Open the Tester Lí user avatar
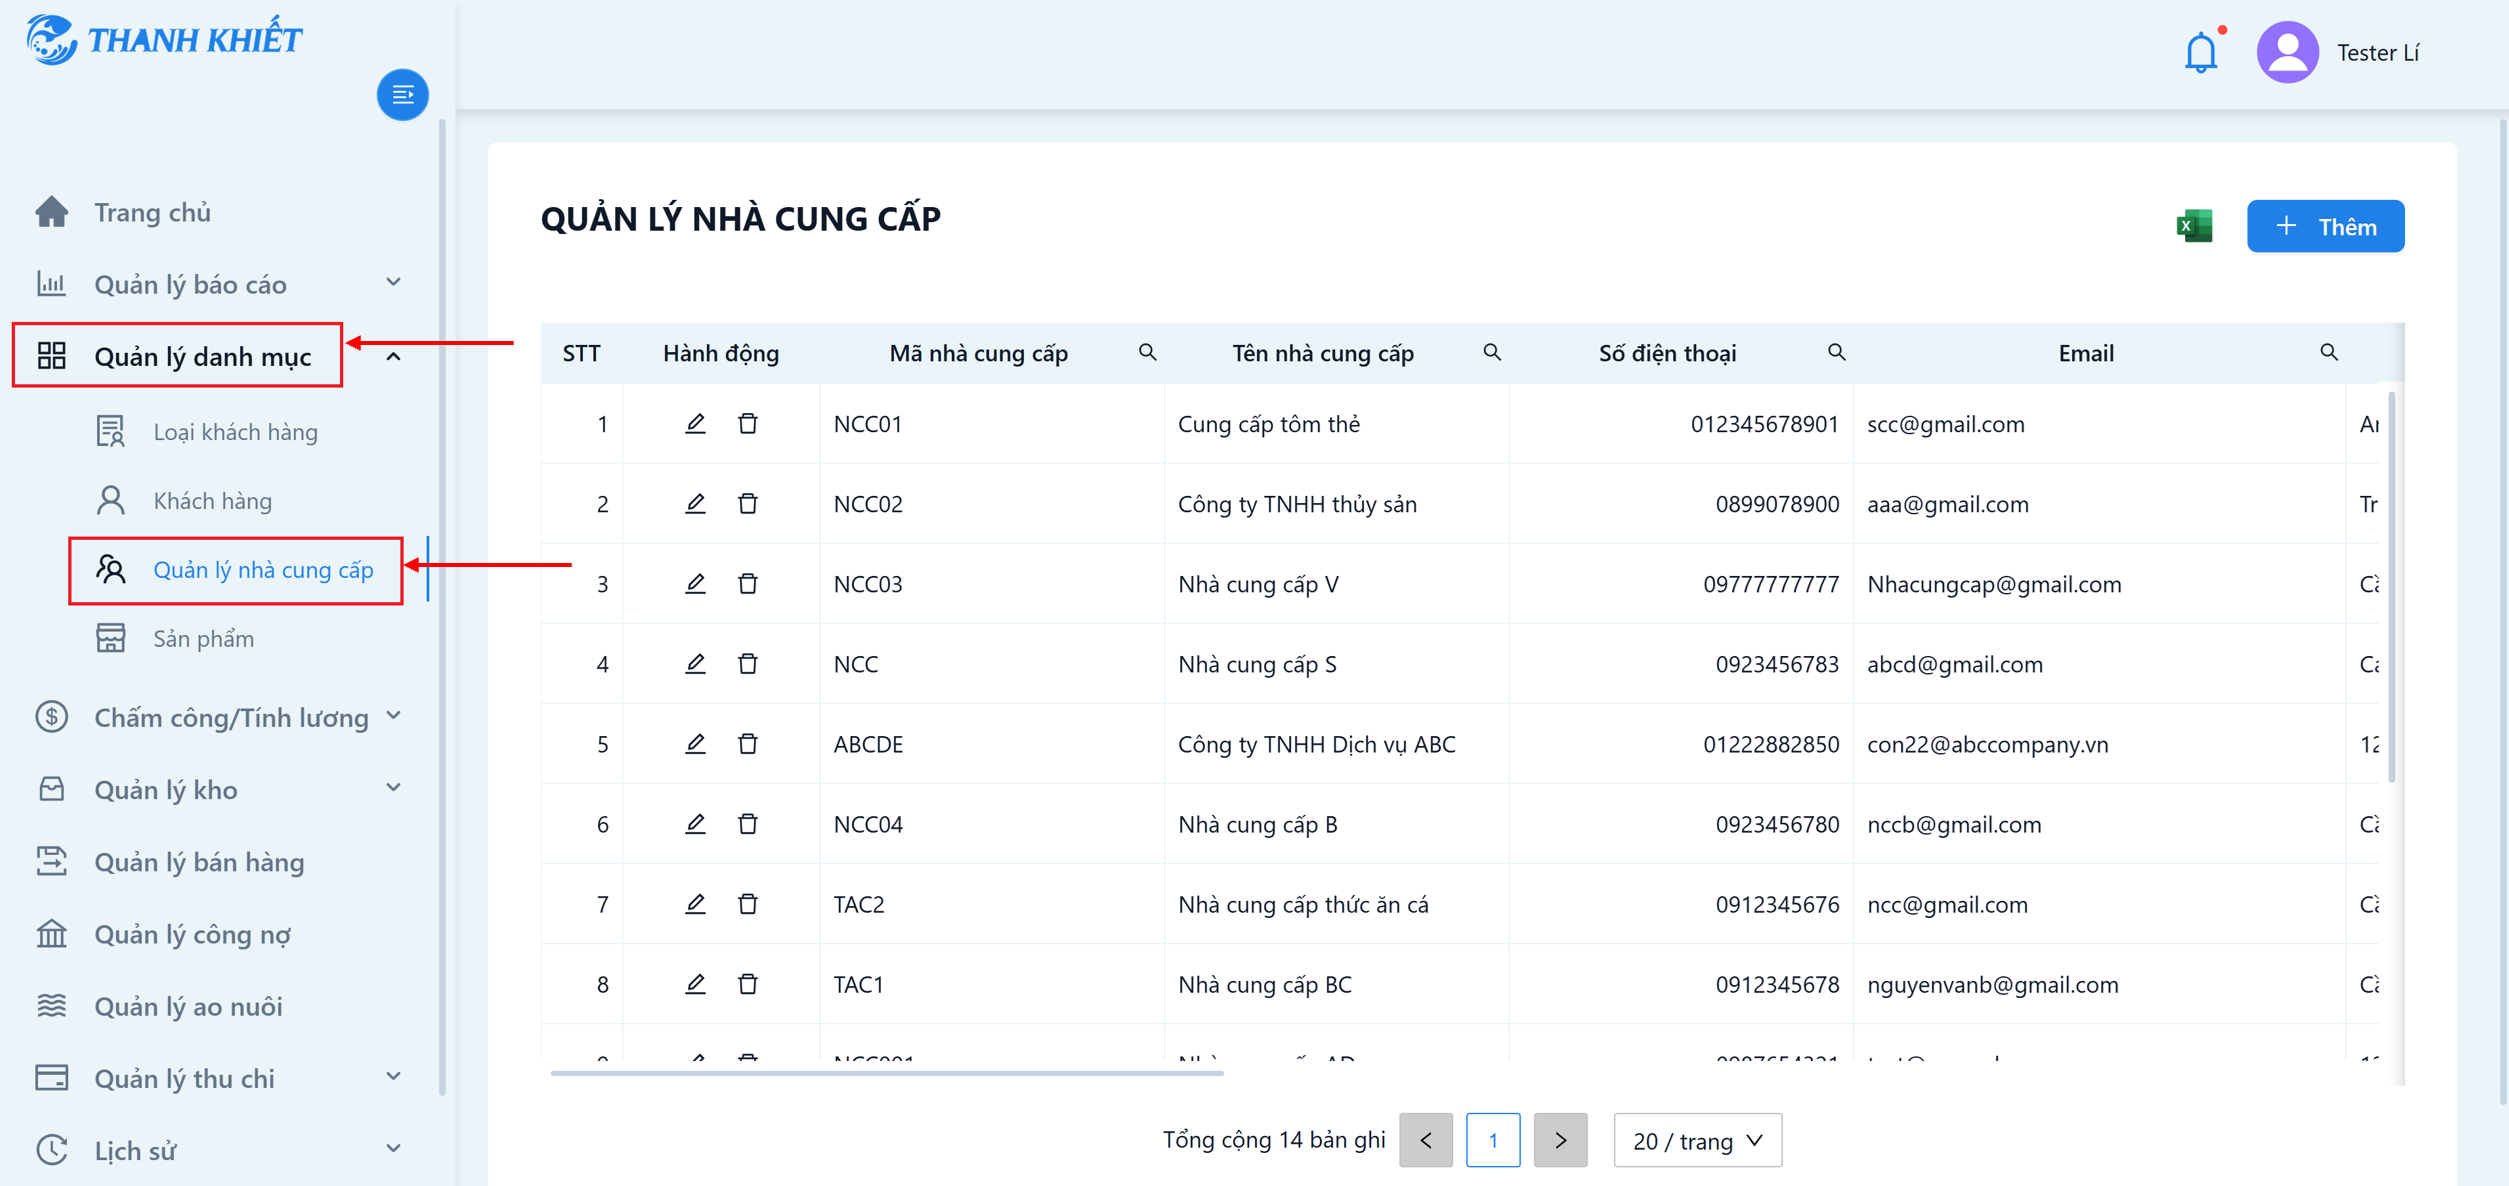This screenshot has height=1186, width=2509. pos(2287,53)
